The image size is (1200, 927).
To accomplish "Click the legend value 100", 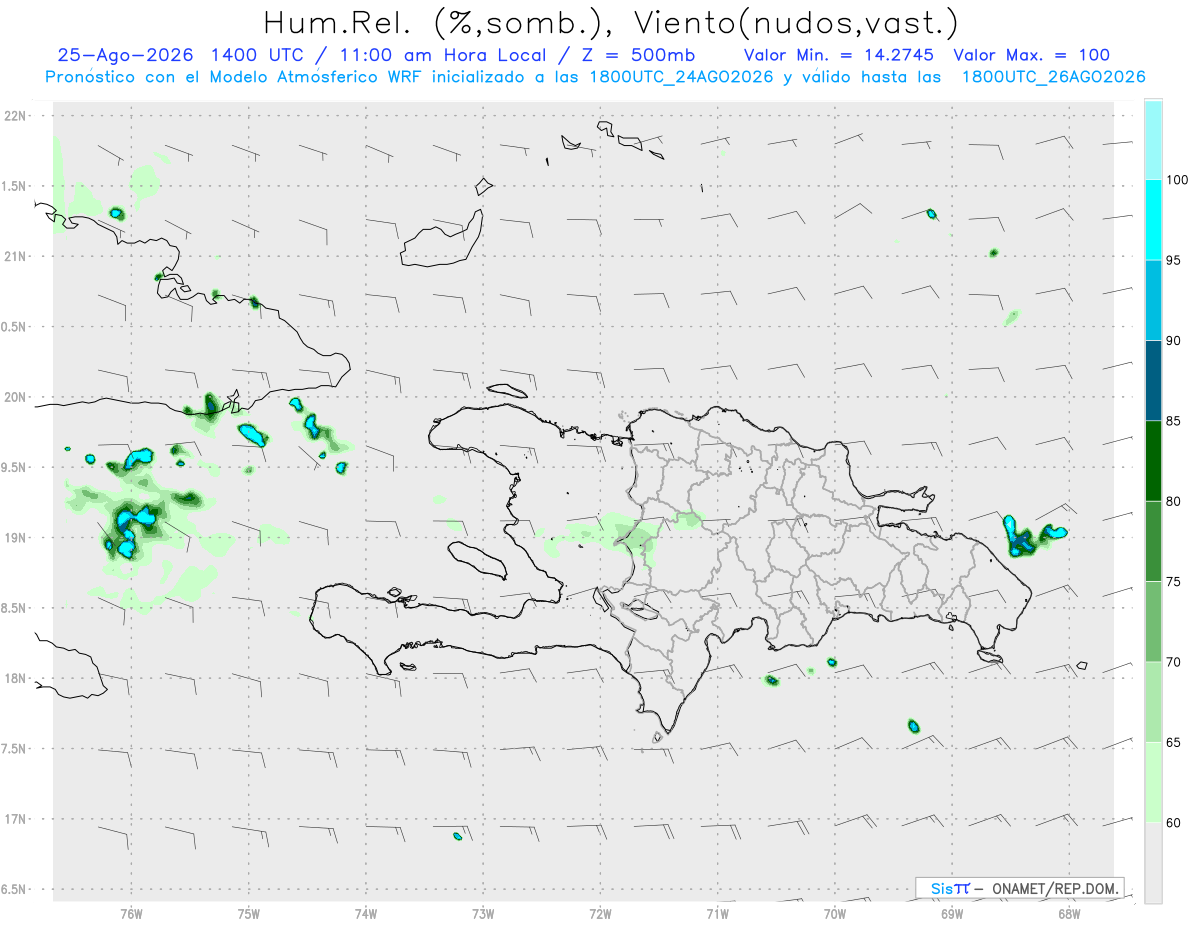I will tap(1177, 180).
